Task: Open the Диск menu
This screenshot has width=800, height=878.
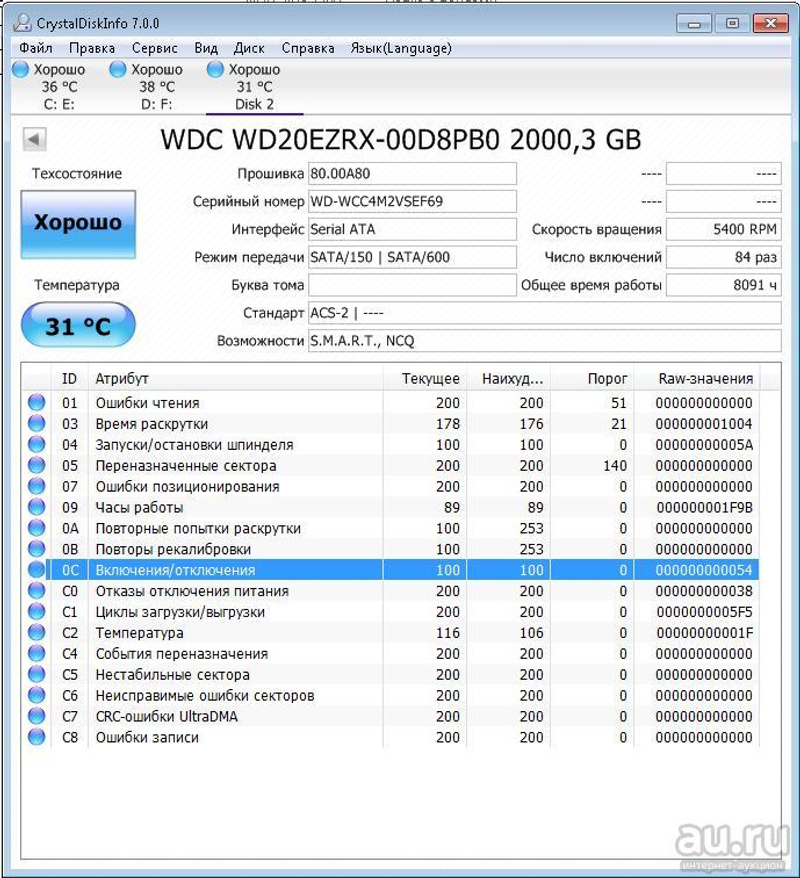Action: tap(249, 48)
